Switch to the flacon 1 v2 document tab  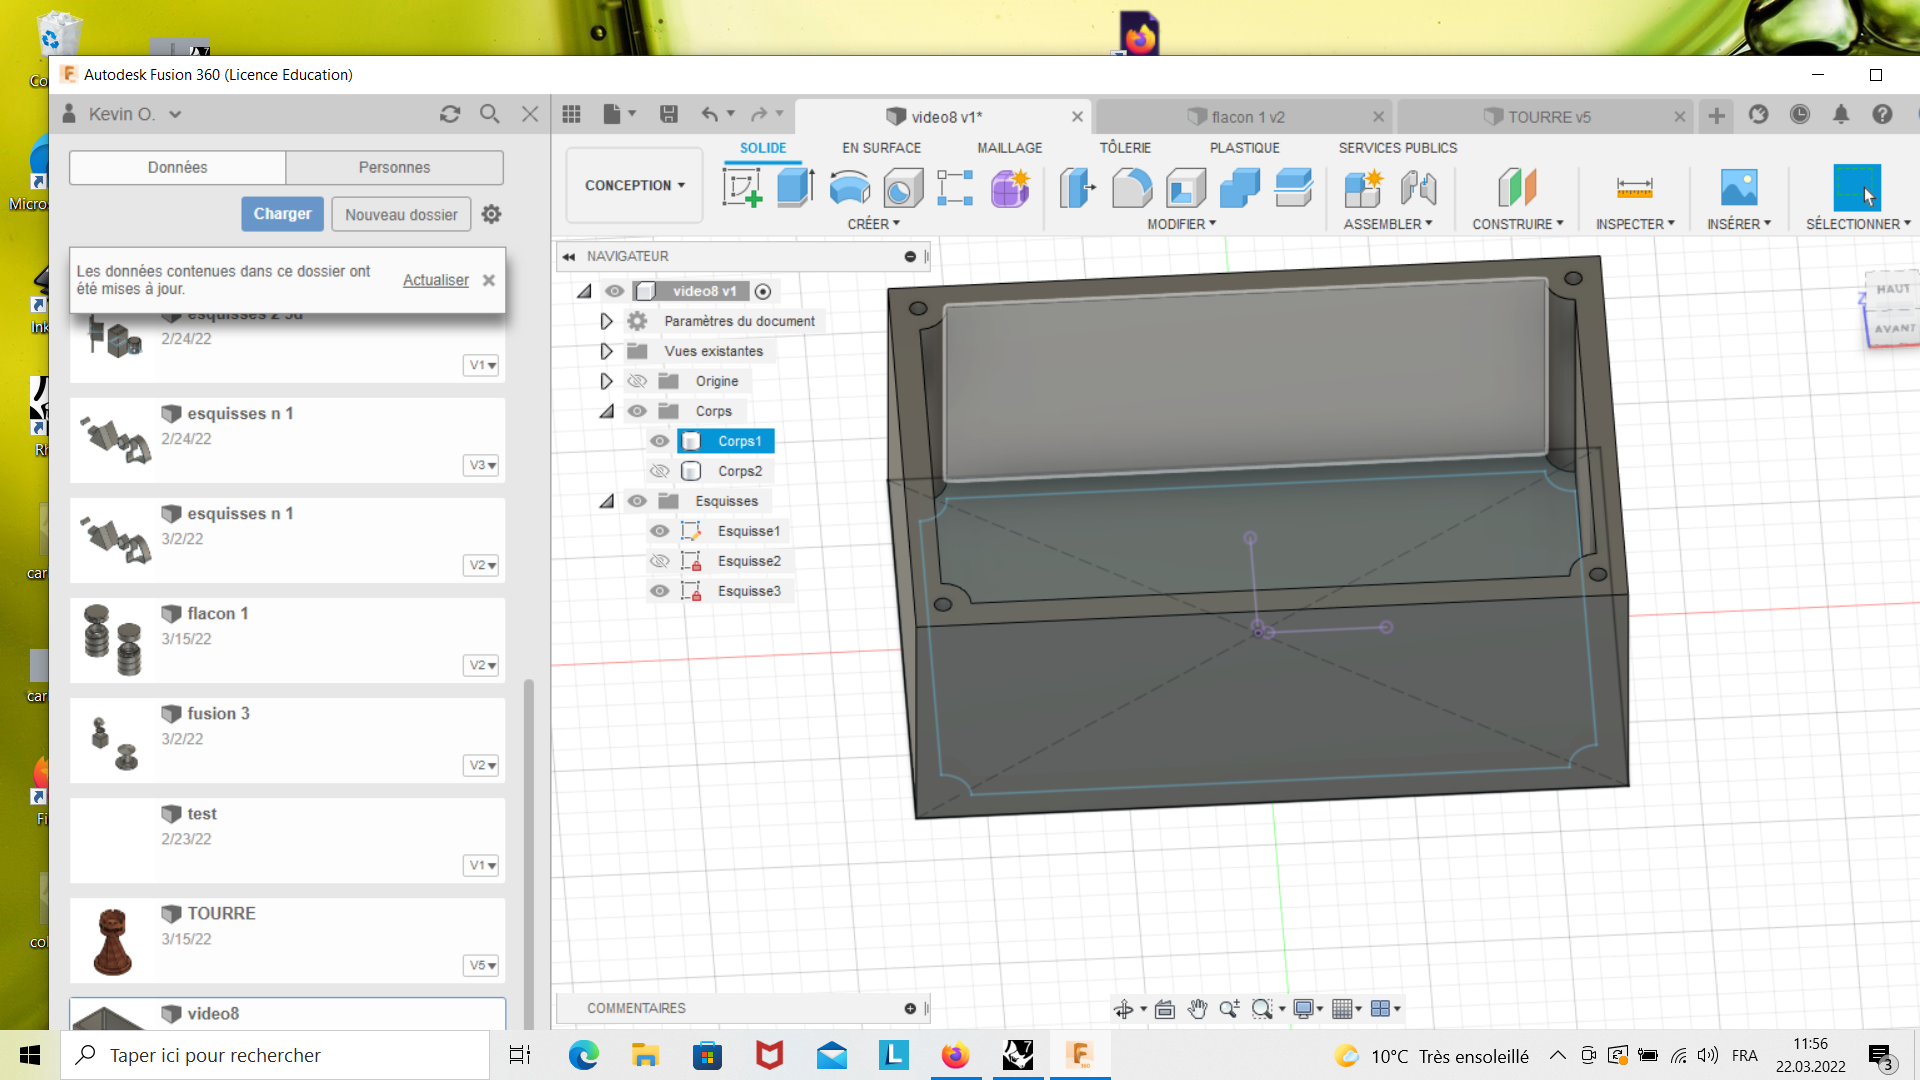click(1246, 117)
